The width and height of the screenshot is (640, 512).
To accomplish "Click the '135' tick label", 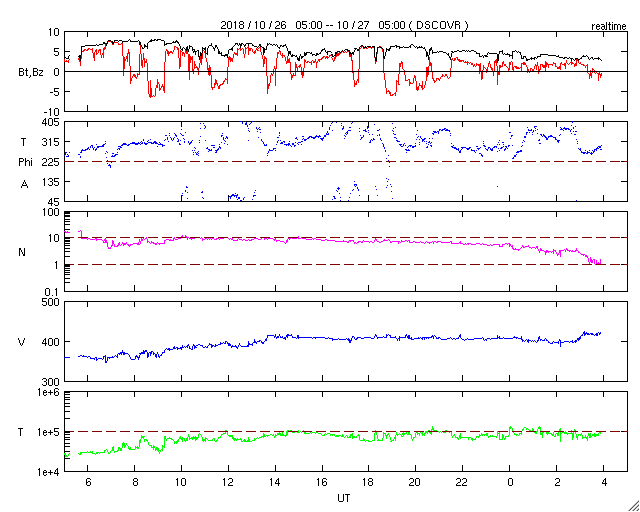I will [x=51, y=182].
